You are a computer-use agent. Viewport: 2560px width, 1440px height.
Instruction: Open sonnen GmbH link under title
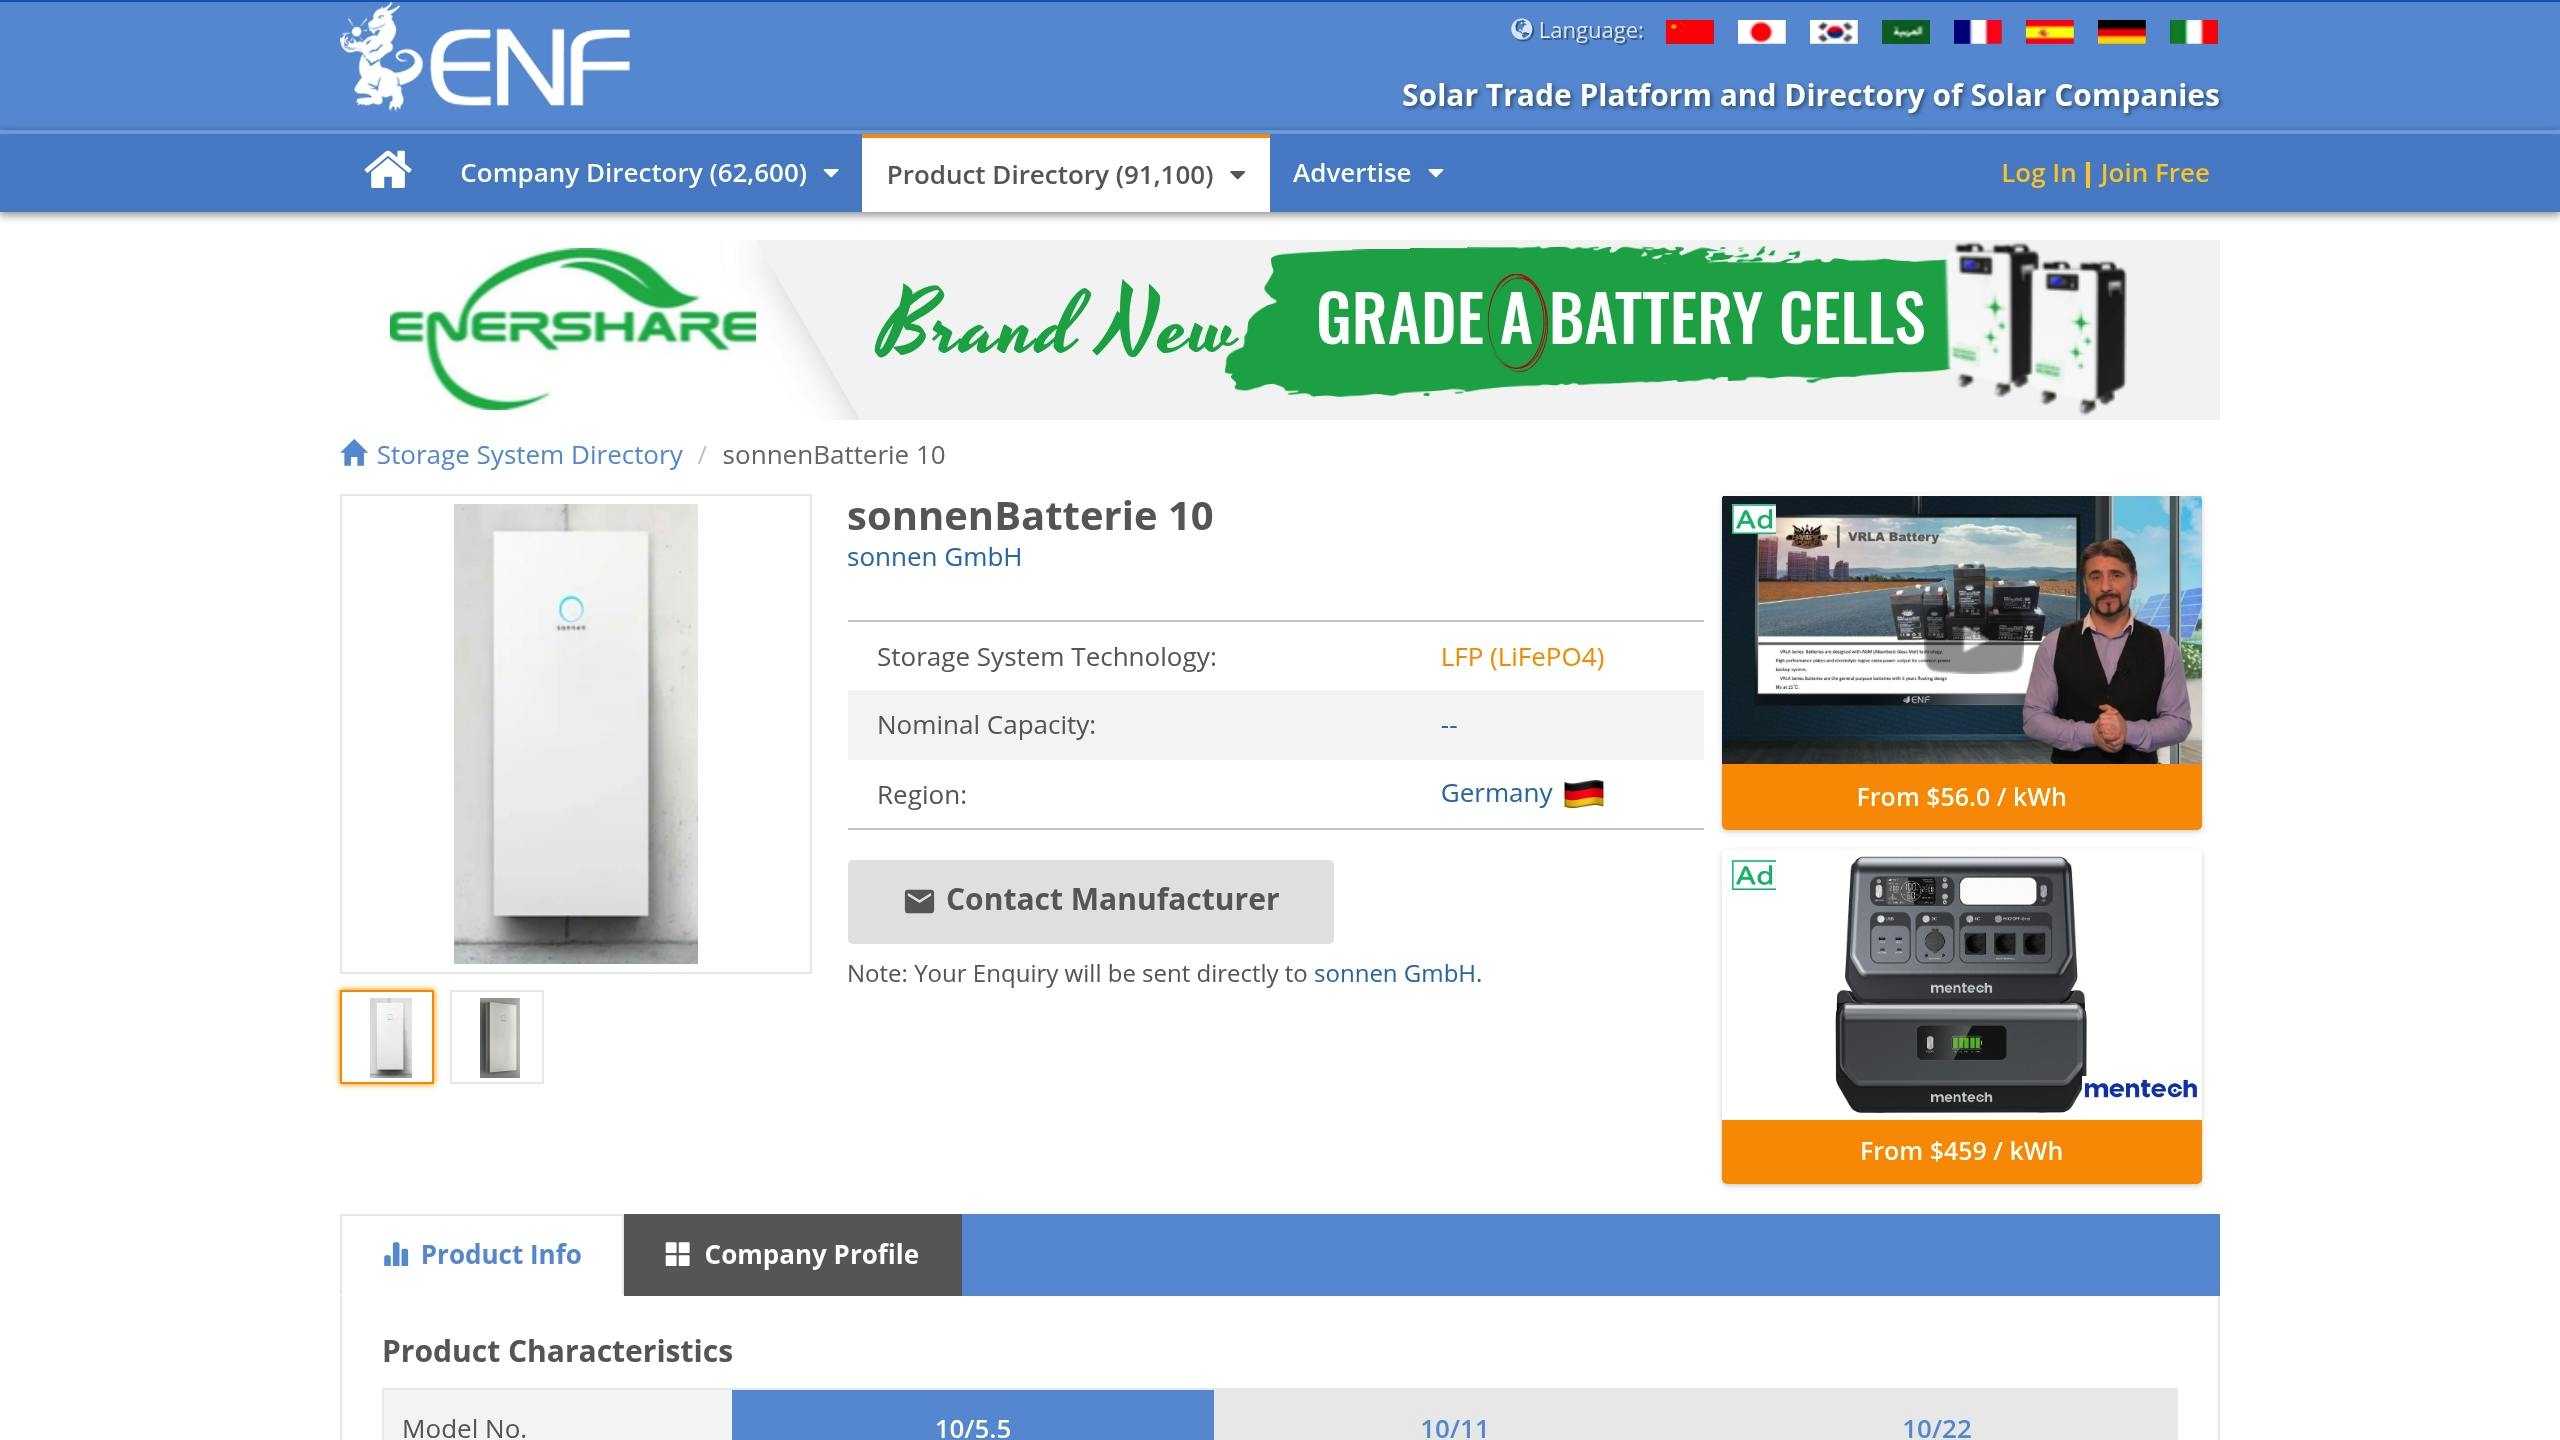click(x=934, y=557)
